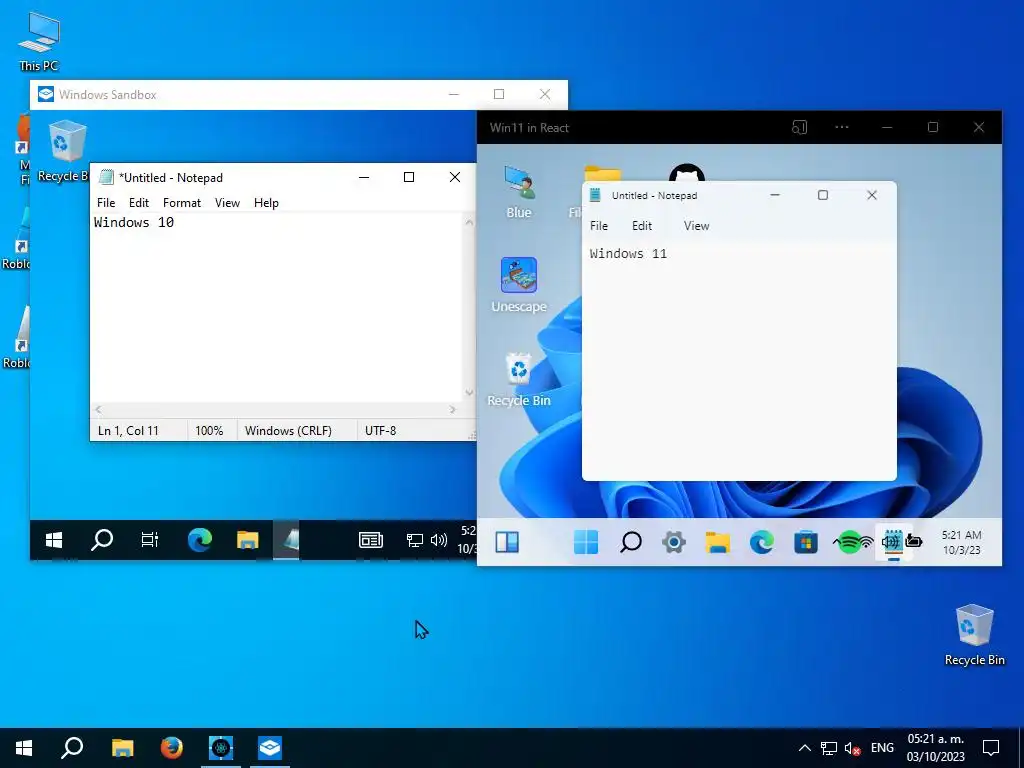This screenshot has width=1024, height=768.
Task: Open Start menu in Windows Sandbox taskbar
Action: click(x=54, y=539)
